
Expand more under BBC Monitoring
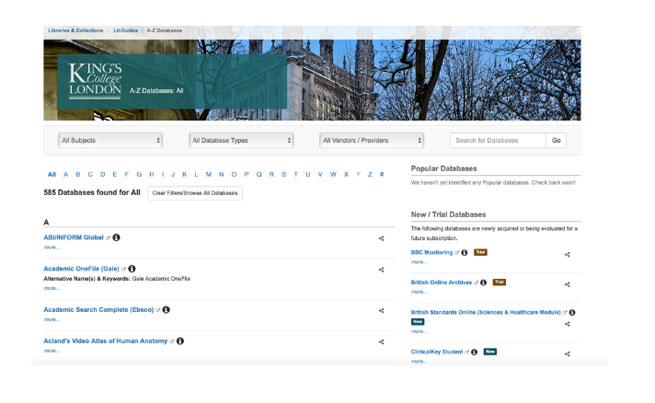(x=419, y=262)
